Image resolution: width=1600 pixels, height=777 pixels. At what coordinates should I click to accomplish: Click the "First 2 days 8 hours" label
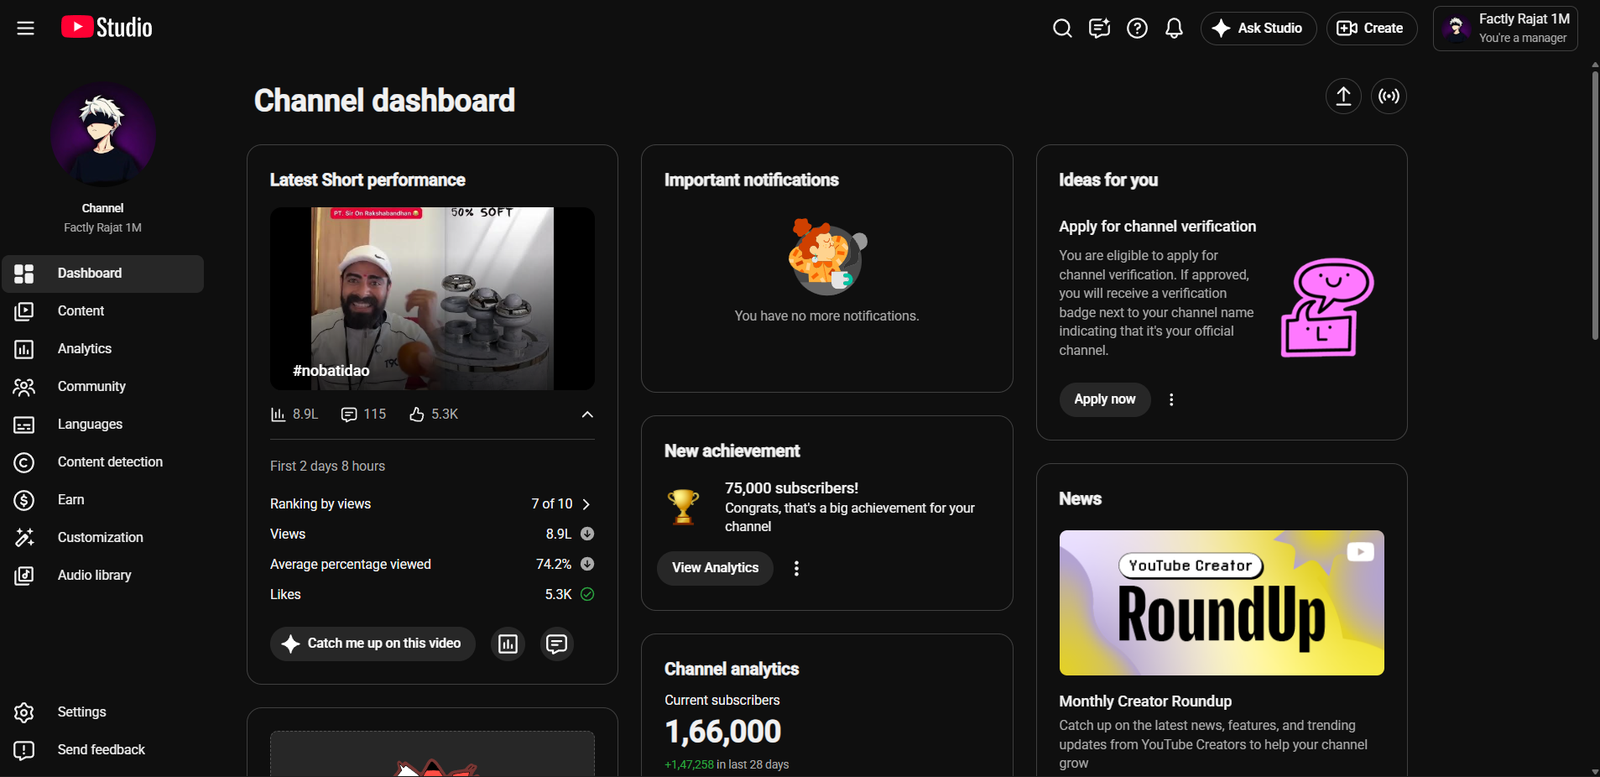pyautogui.click(x=327, y=466)
